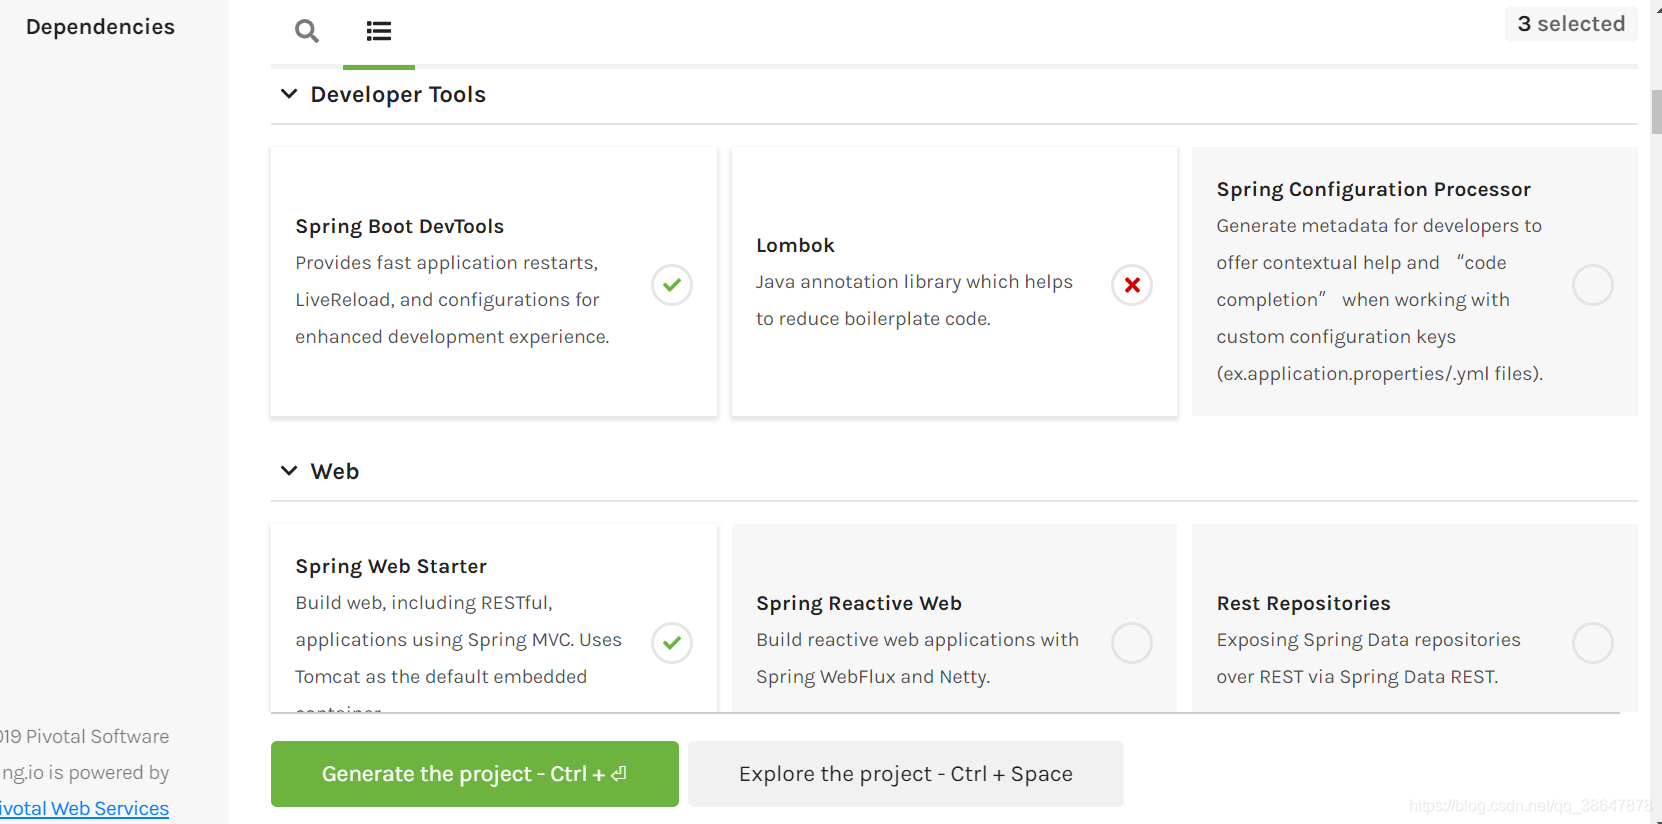Click the Rest Repositories title
1662x824 pixels.
pyautogui.click(x=1304, y=603)
